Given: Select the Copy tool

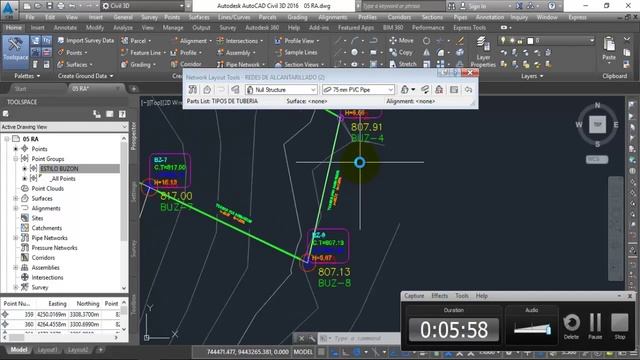Looking at the screenshot, I should point(401,52).
